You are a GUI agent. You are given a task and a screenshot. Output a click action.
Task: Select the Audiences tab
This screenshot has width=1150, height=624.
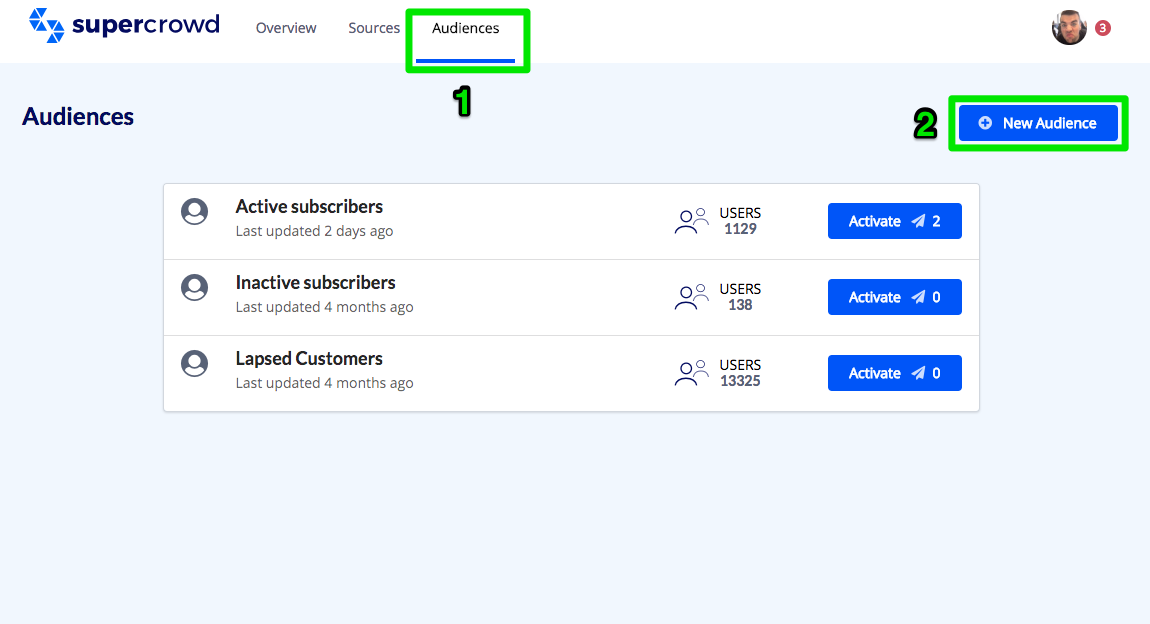[466, 28]
